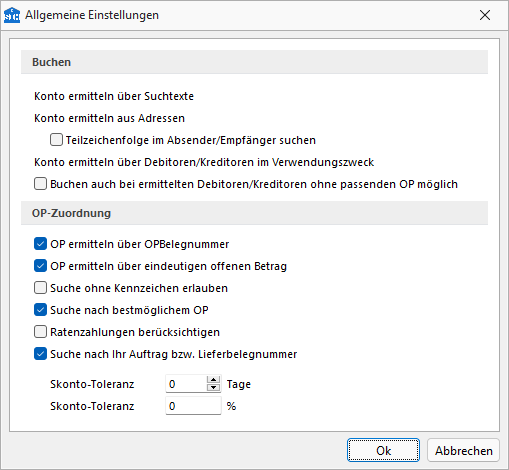Click Konto ermitteln aus Adressen label
Image resolution: width=509 pixels, height=470 pixels.
109,118
